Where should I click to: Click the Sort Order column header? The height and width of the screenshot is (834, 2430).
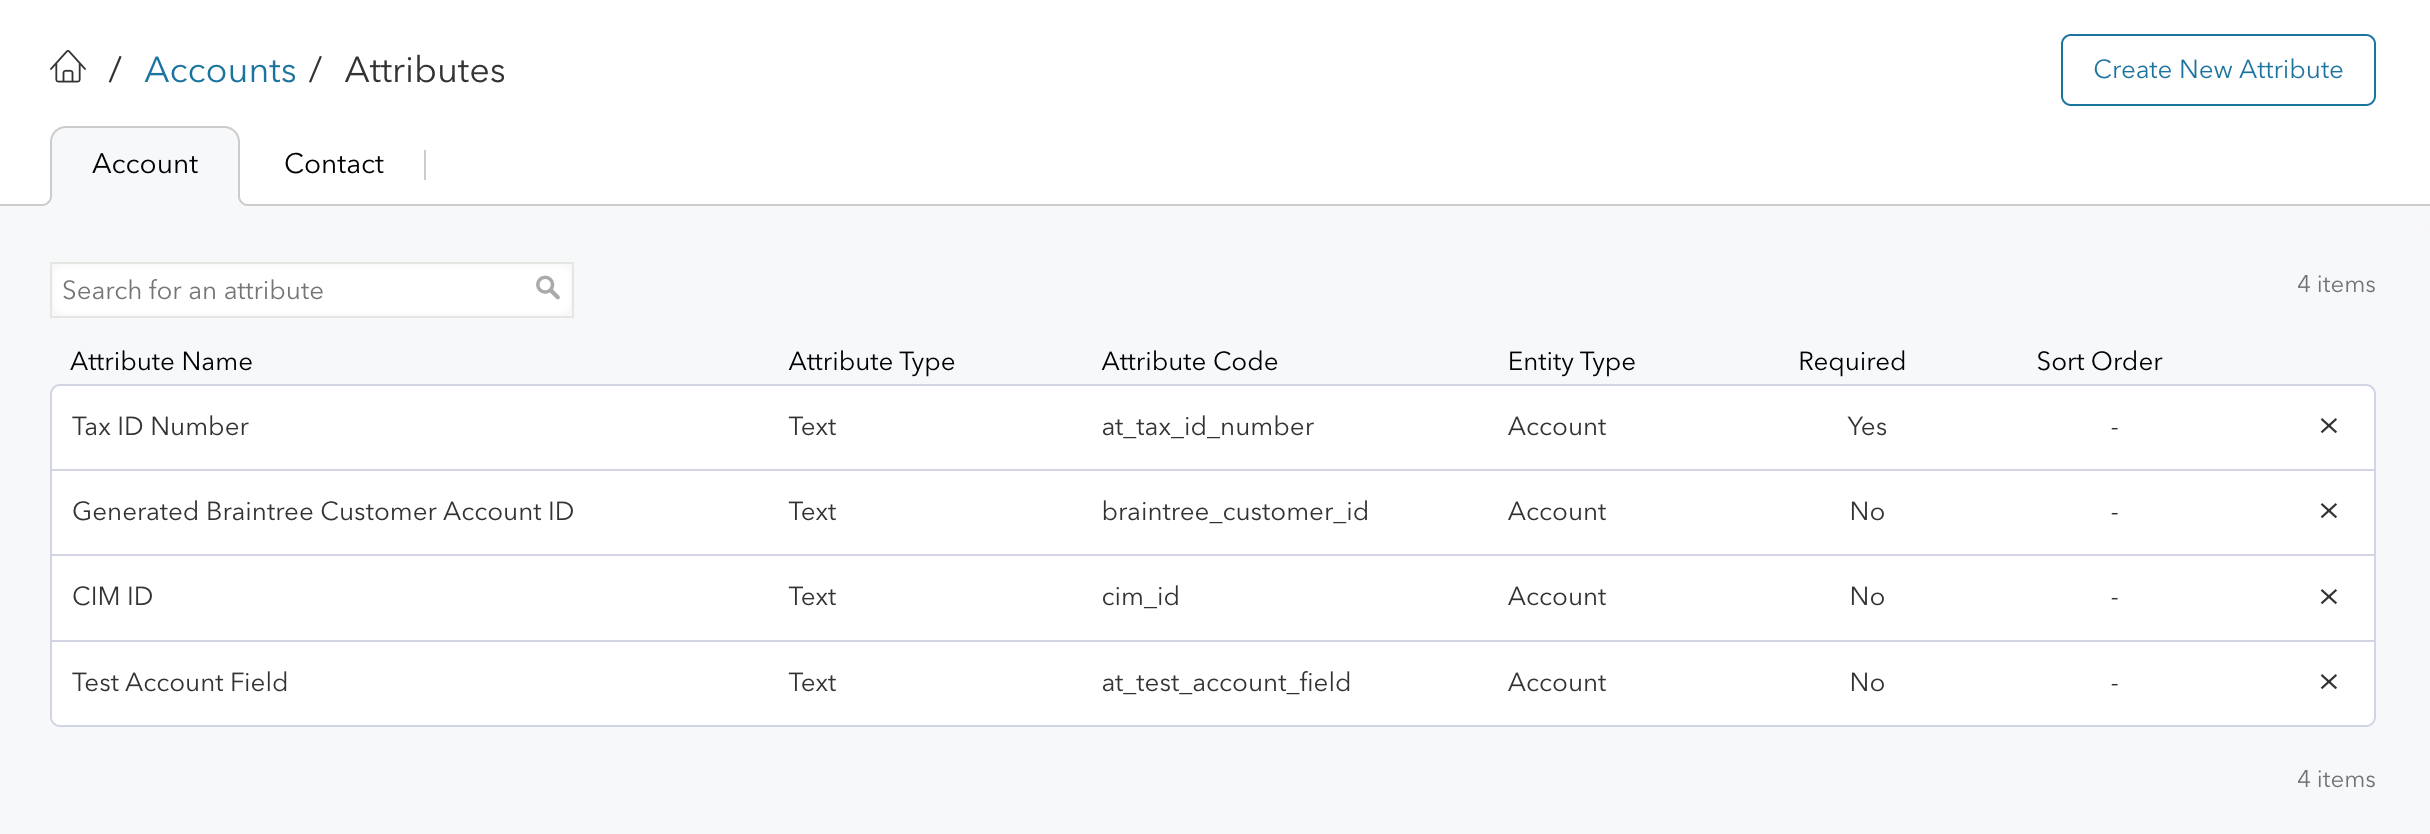2099,361
